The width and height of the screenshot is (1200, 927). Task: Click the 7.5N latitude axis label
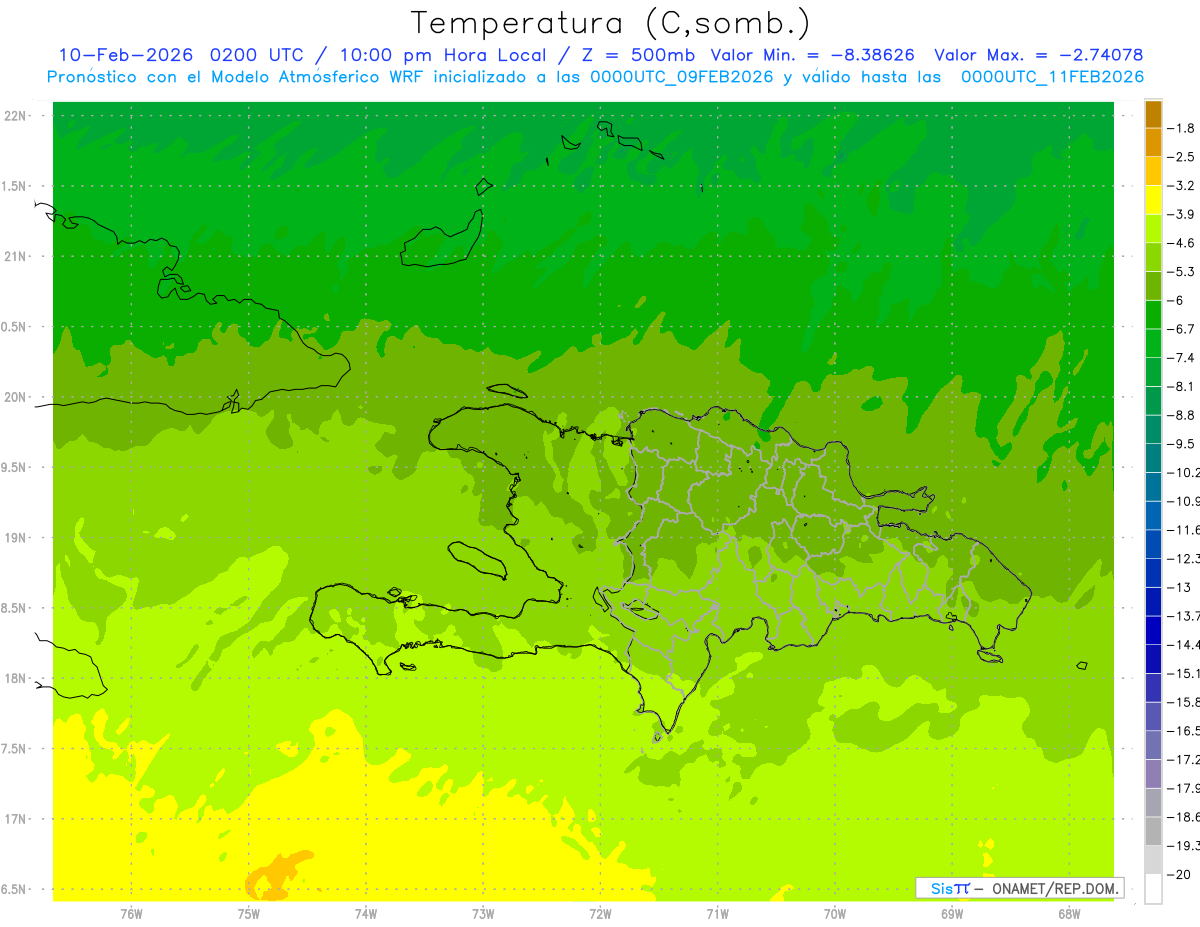click(14, 748)
